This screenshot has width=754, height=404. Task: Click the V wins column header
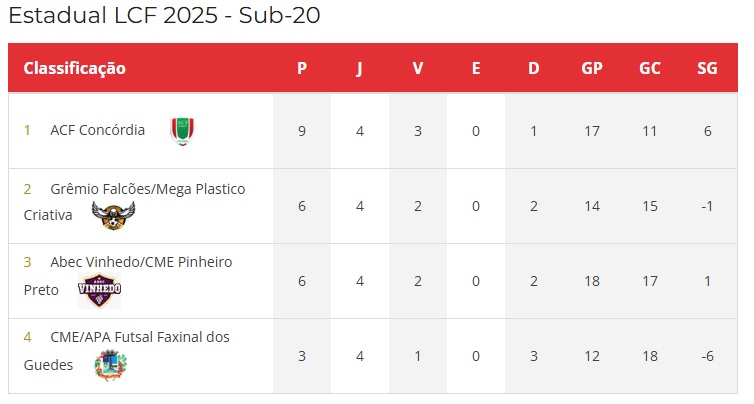point(418,68)
